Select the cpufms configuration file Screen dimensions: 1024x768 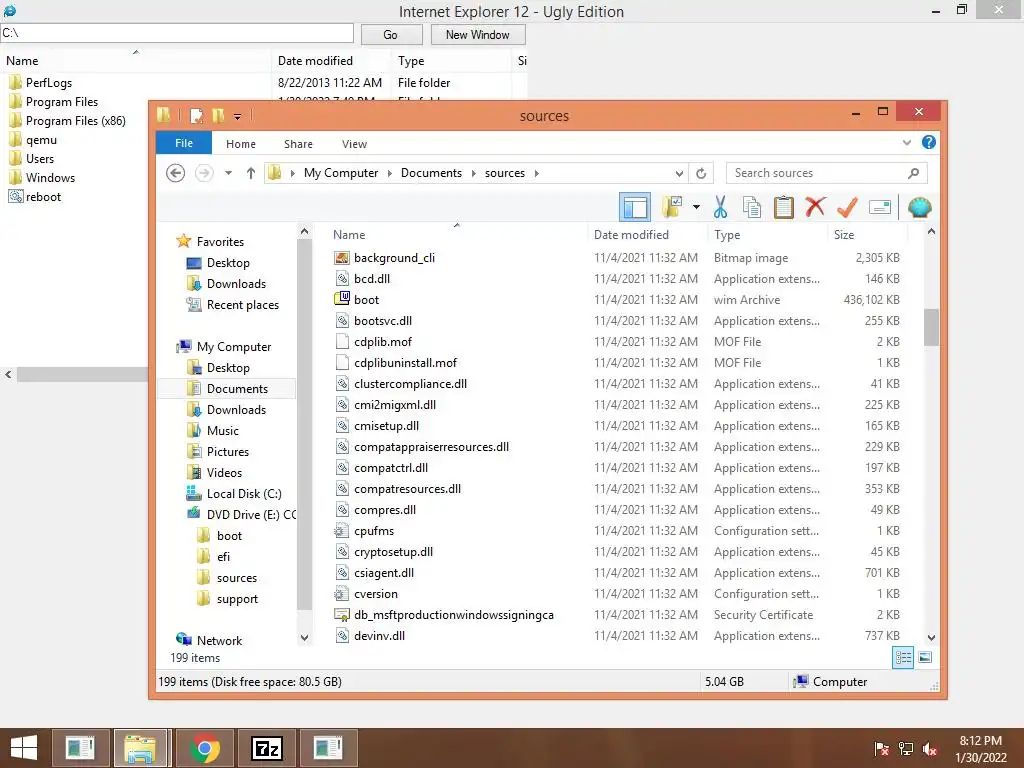pos(374,531)
